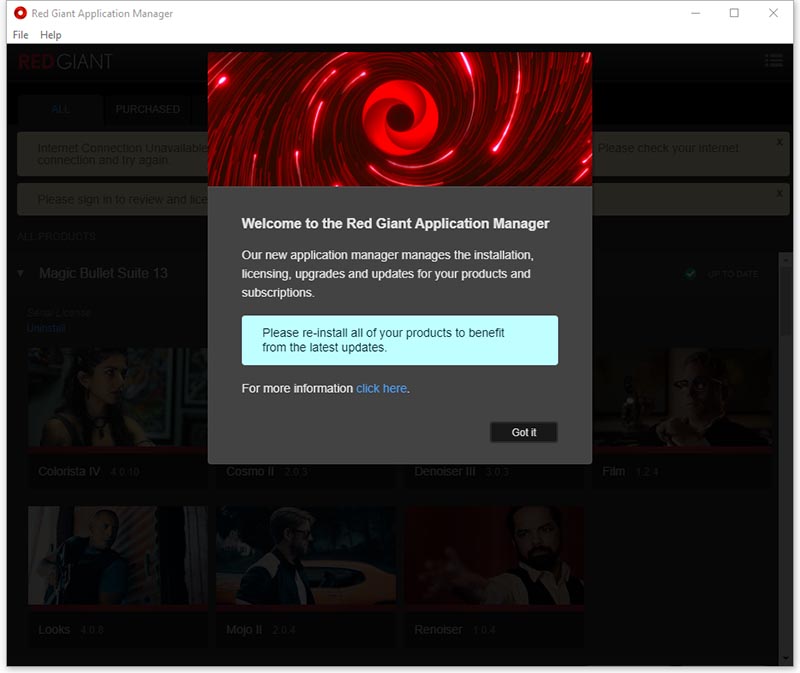Click the Uninstall link

(46, 328)
